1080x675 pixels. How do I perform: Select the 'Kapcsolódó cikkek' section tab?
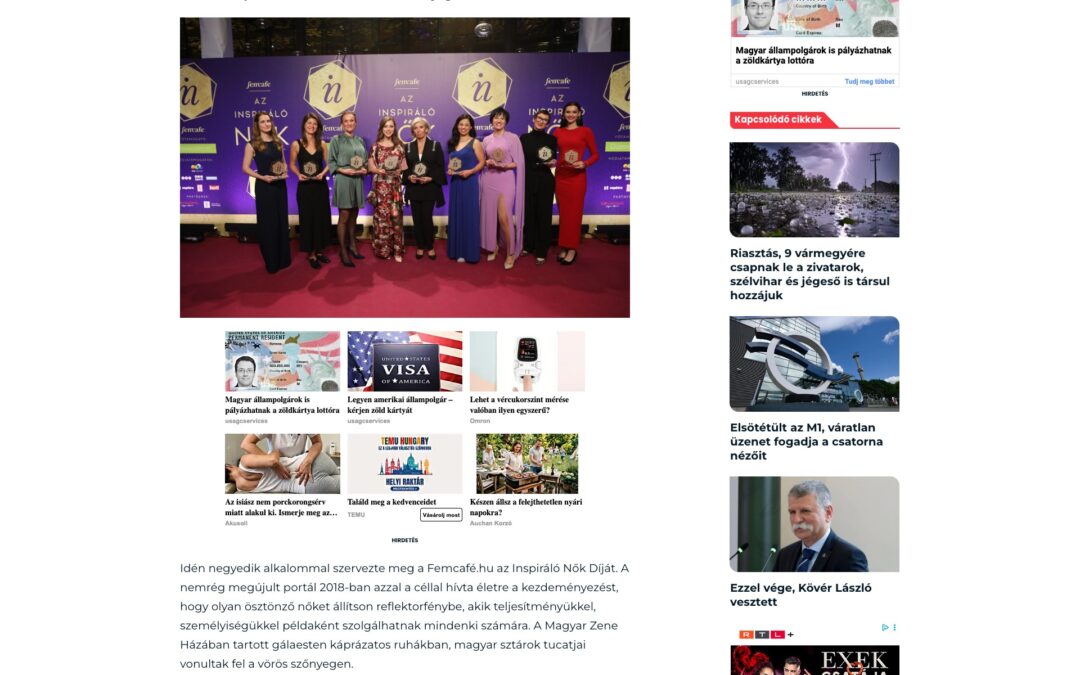click(x=778, y=120)
